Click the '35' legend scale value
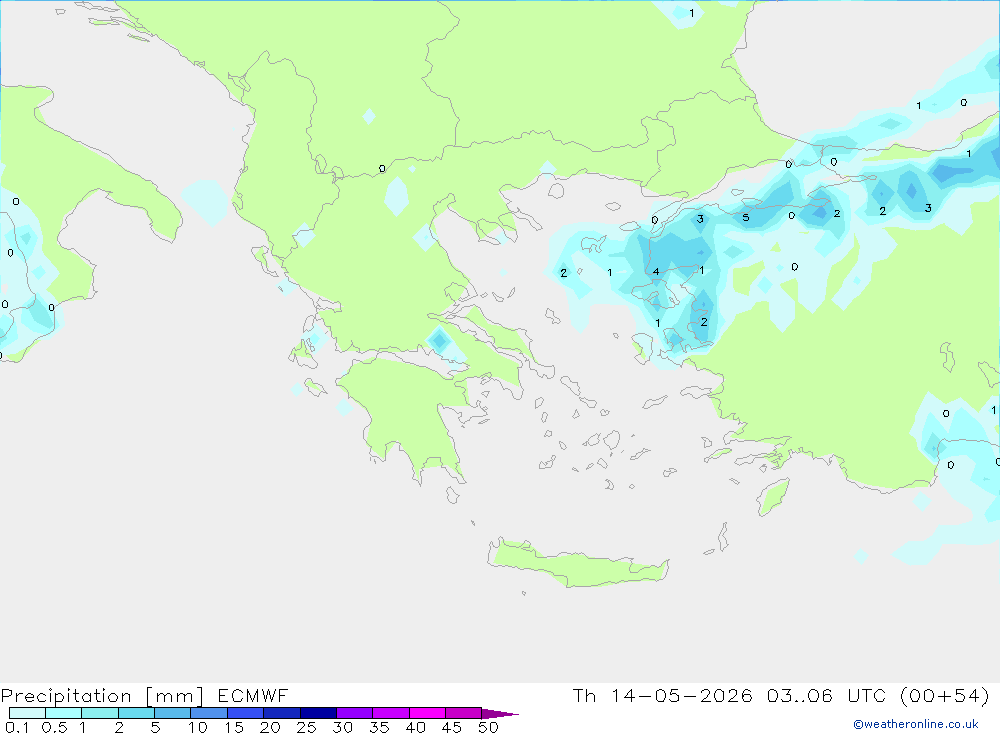Image resolution: width=1000 pixels, height=733 pixels. tap(379, 727)
